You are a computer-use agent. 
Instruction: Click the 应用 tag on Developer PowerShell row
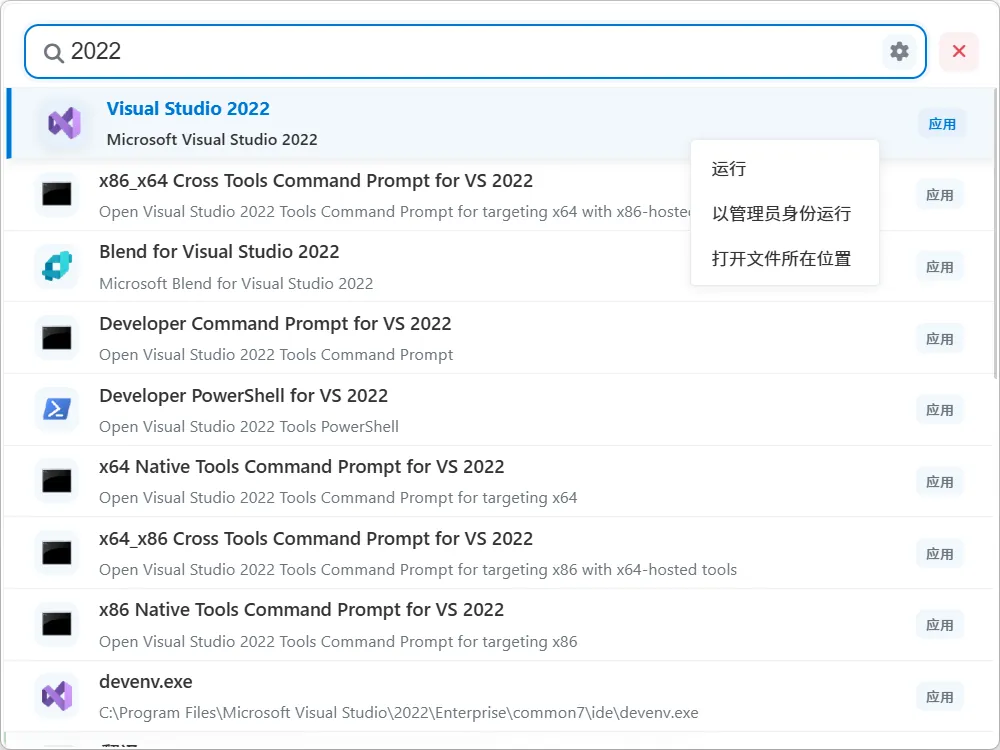940,410
